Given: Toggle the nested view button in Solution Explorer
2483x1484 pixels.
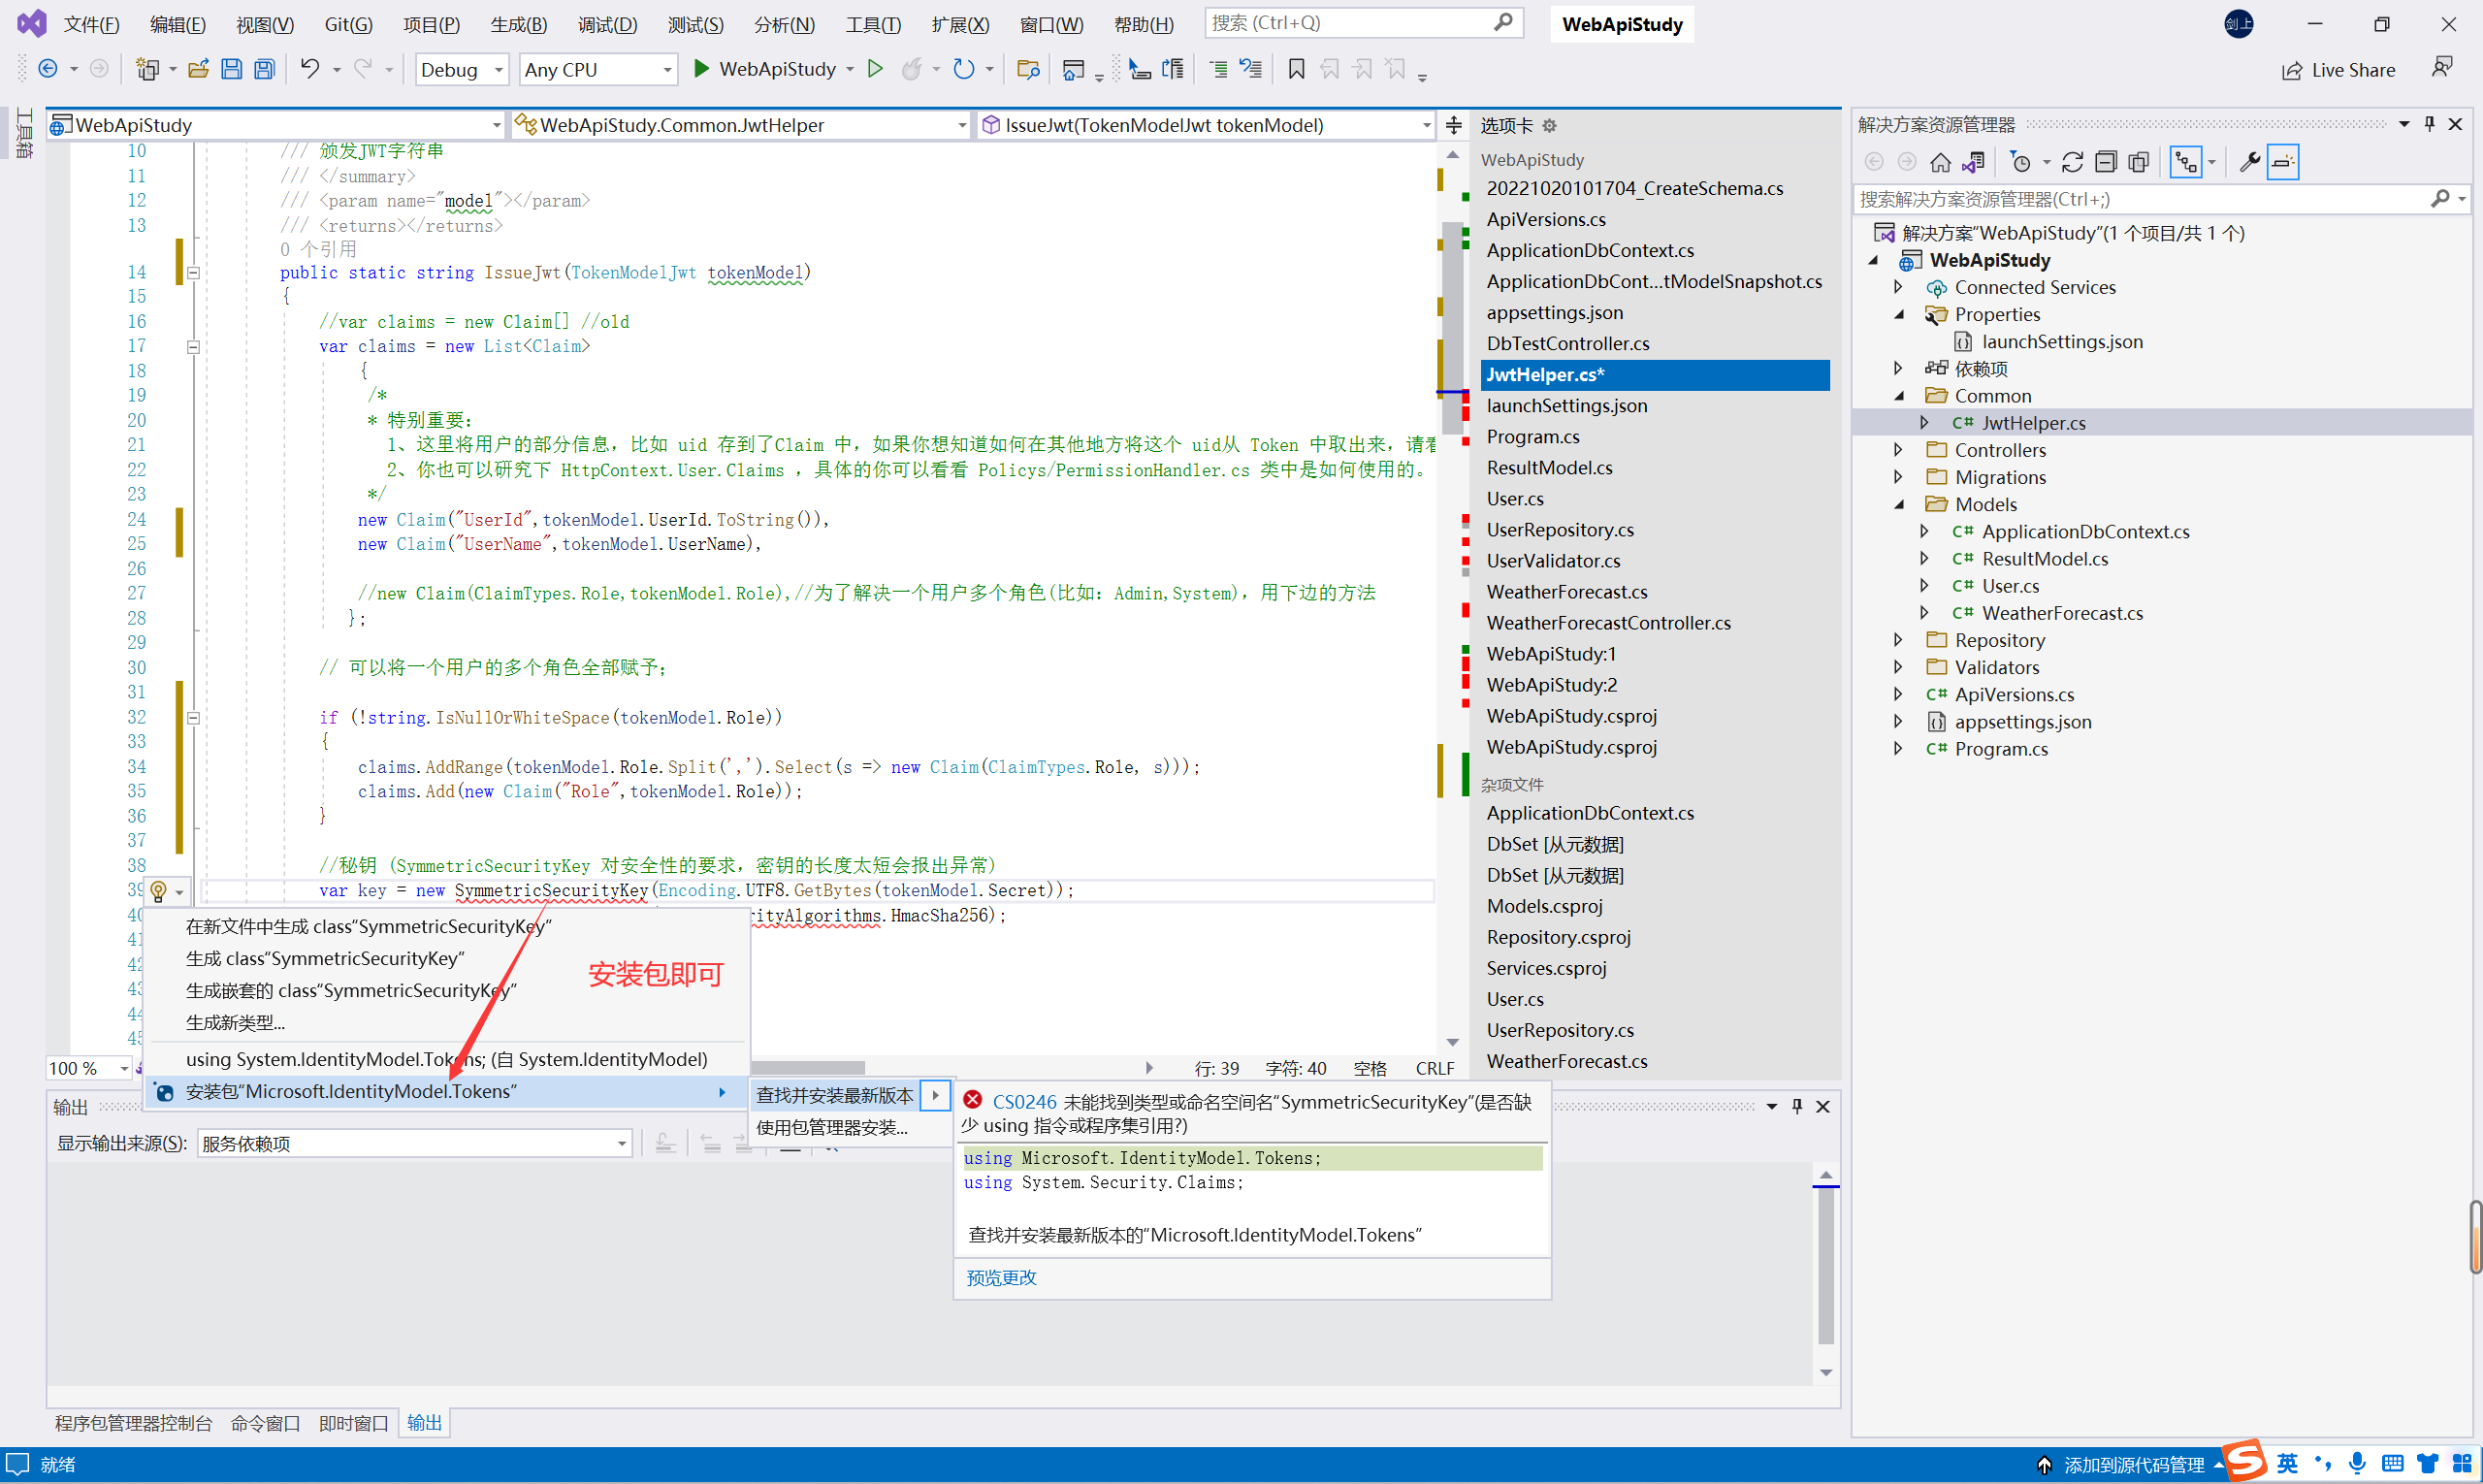Looking at the screenshot, I should point(2186,162).
